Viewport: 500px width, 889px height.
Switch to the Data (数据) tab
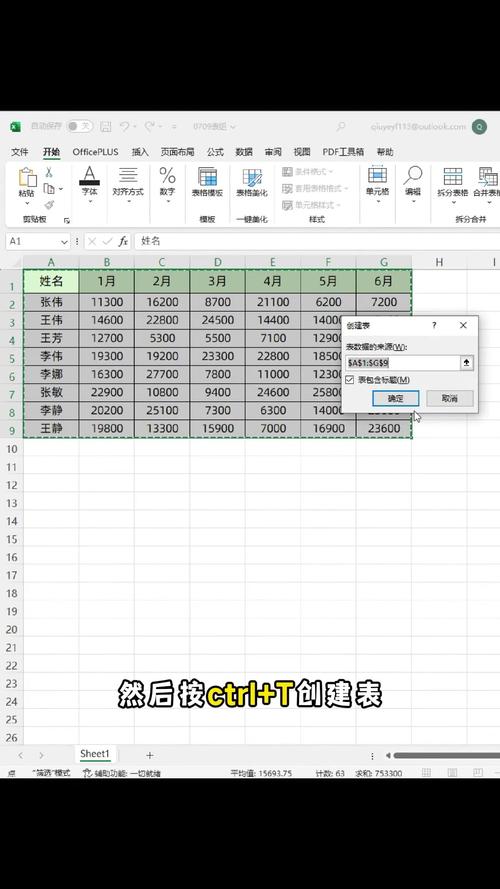(244, 152)
